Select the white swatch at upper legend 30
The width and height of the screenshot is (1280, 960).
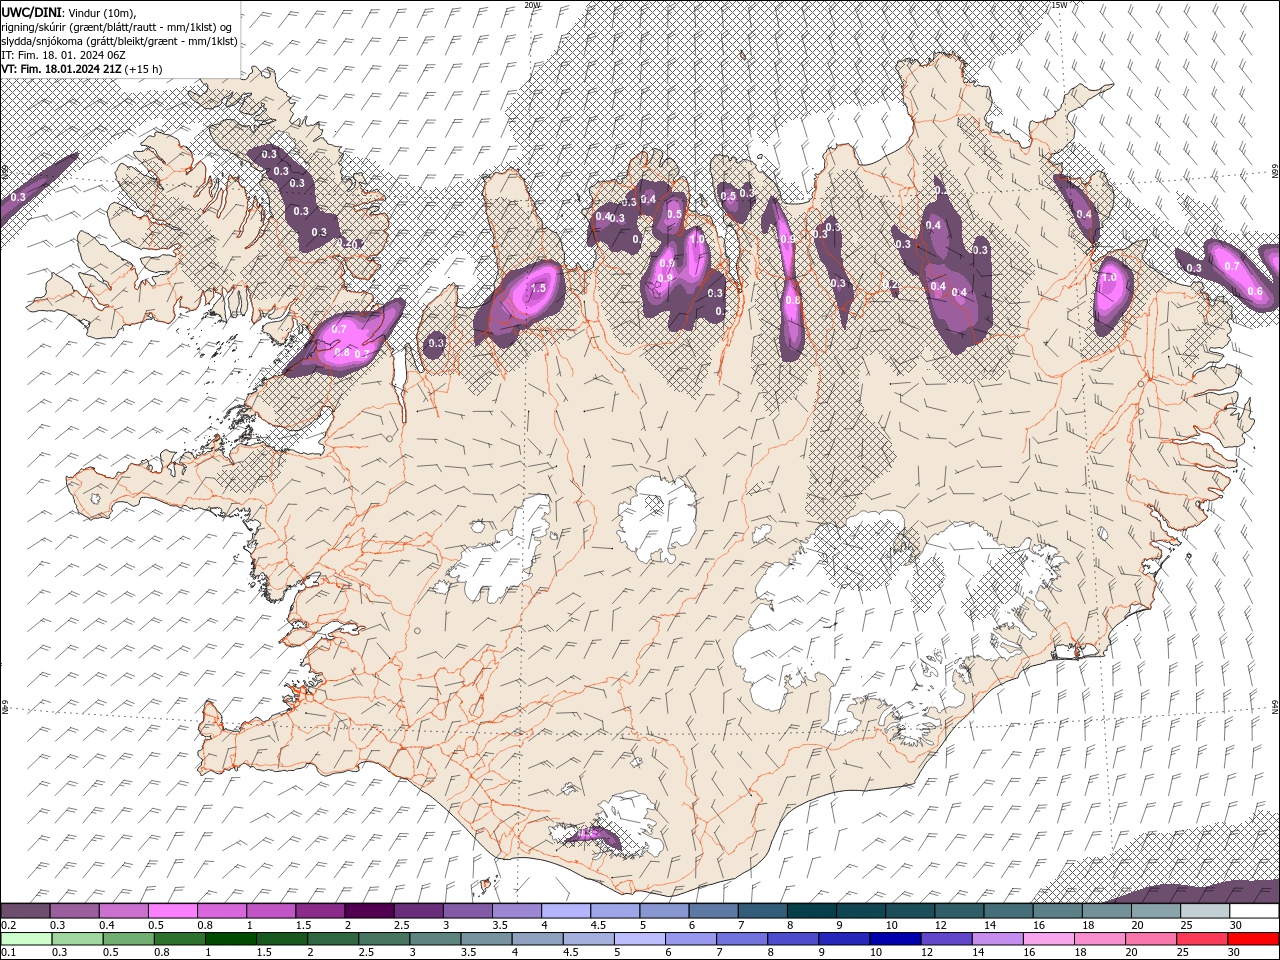[x=1255, y=911]
